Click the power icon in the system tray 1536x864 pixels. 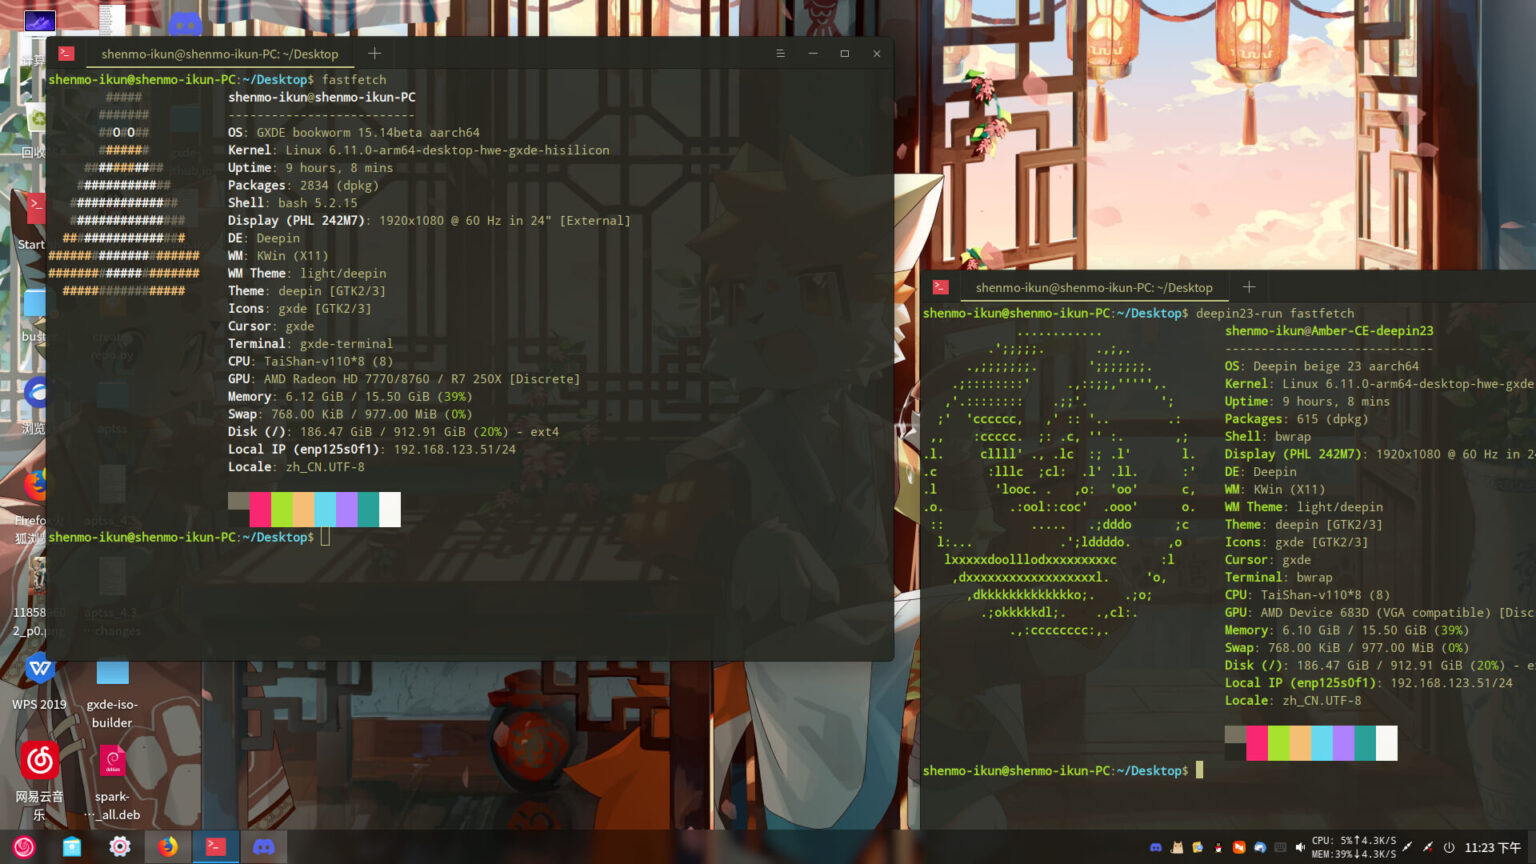tap(1449, 847)
